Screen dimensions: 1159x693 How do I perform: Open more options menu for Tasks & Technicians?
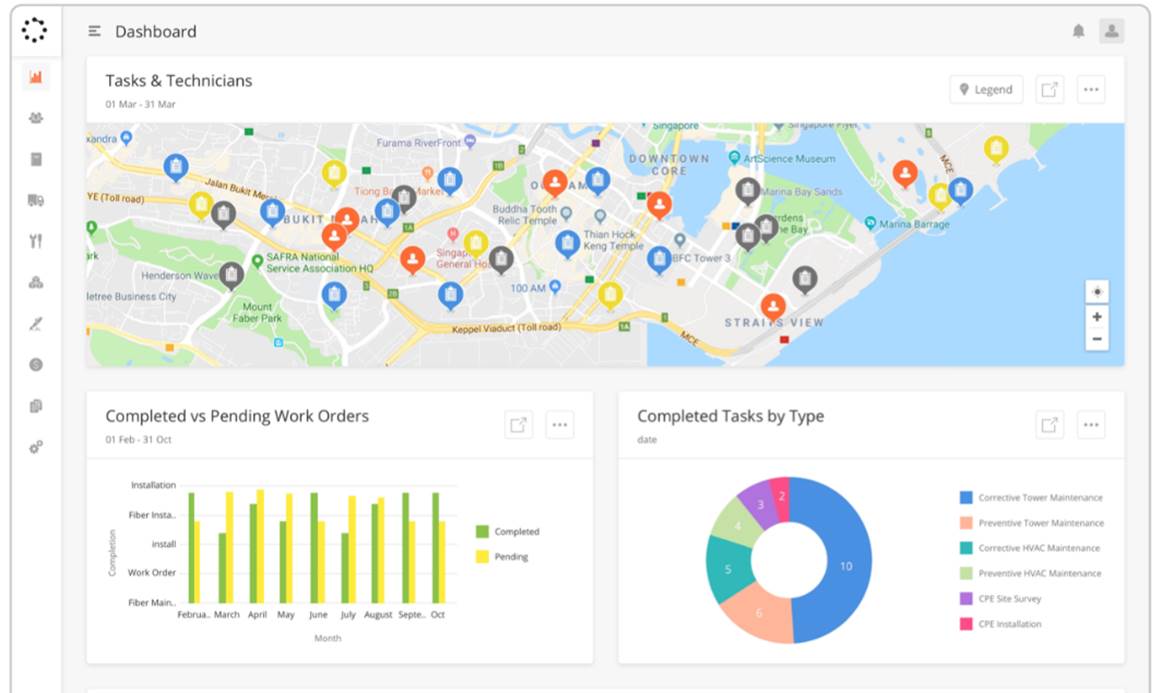click(x=1091, y=89)
